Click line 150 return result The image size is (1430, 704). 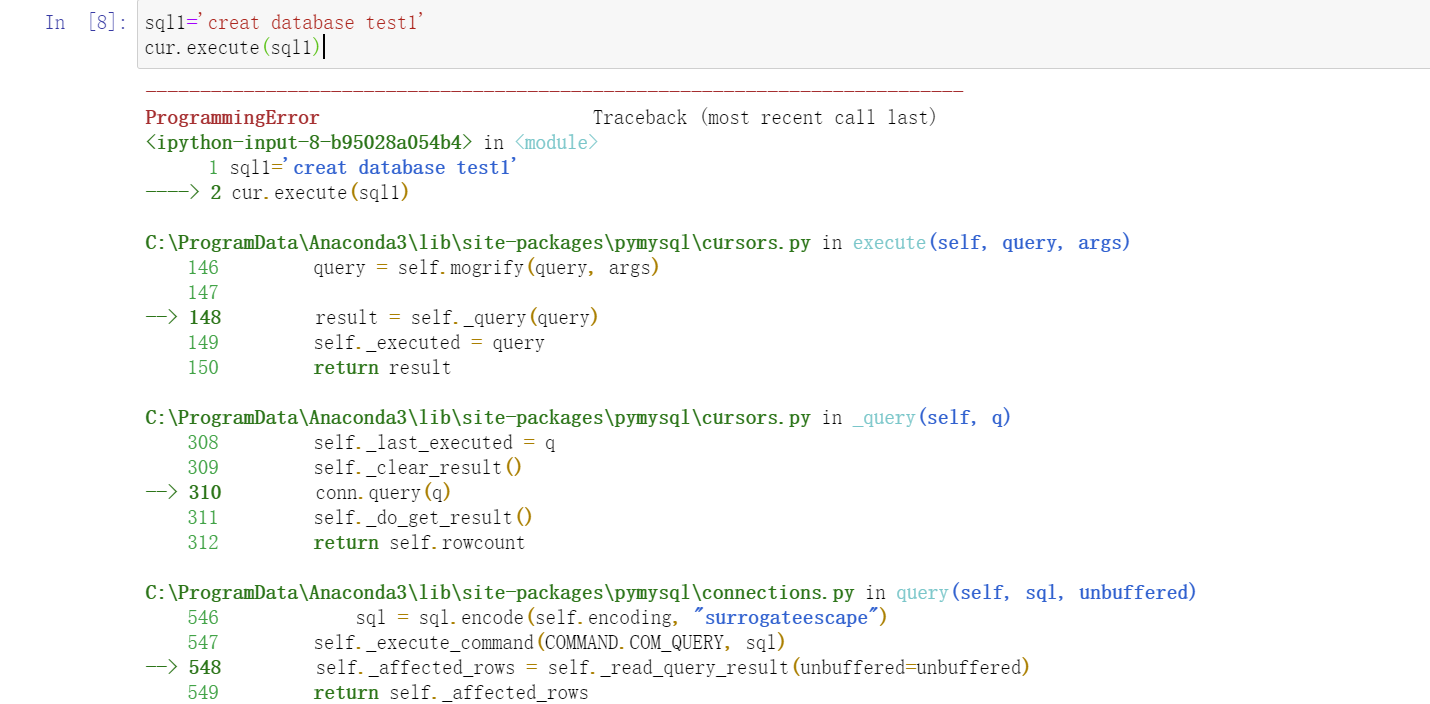tap(382, 368)
